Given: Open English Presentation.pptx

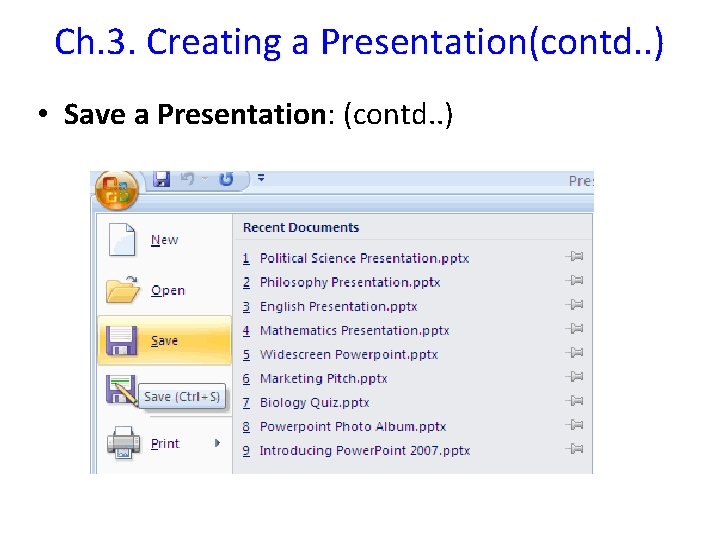Looking at the screenshot, I should click(338, 306).
